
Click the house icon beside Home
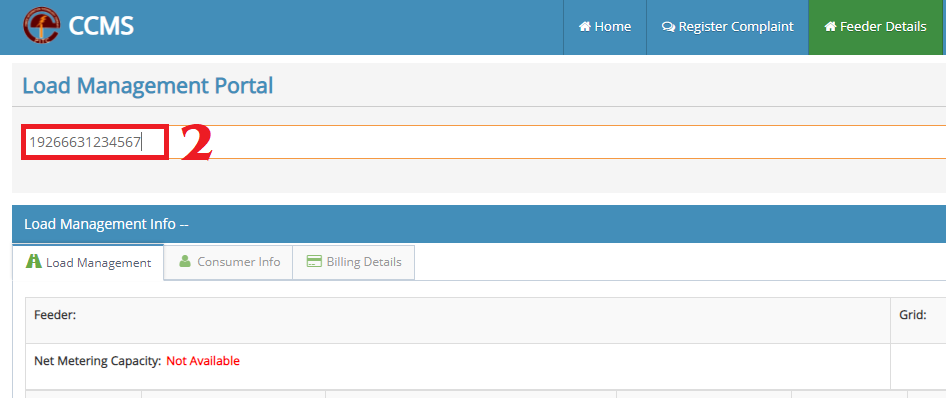(584, 27)
